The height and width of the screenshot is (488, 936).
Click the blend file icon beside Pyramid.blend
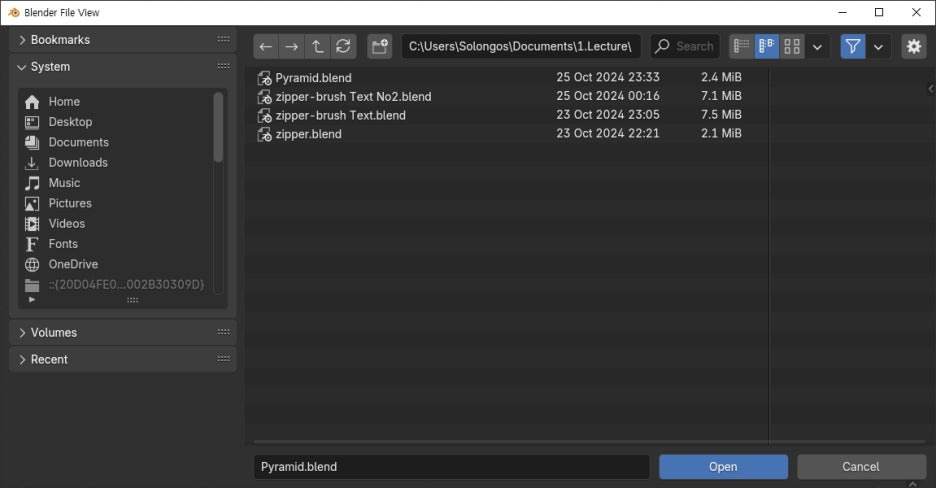[x=264, y=78]
